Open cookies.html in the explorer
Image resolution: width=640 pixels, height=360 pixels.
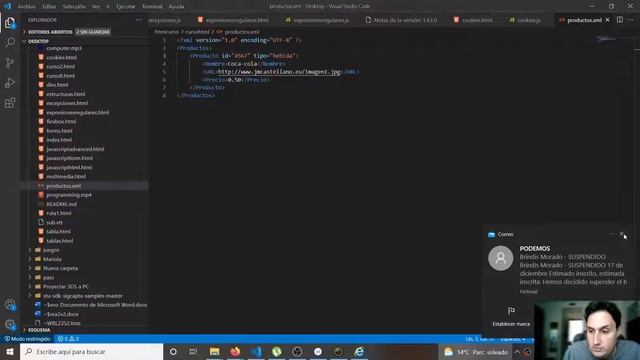pyautogui.click(x=61, y=58)
